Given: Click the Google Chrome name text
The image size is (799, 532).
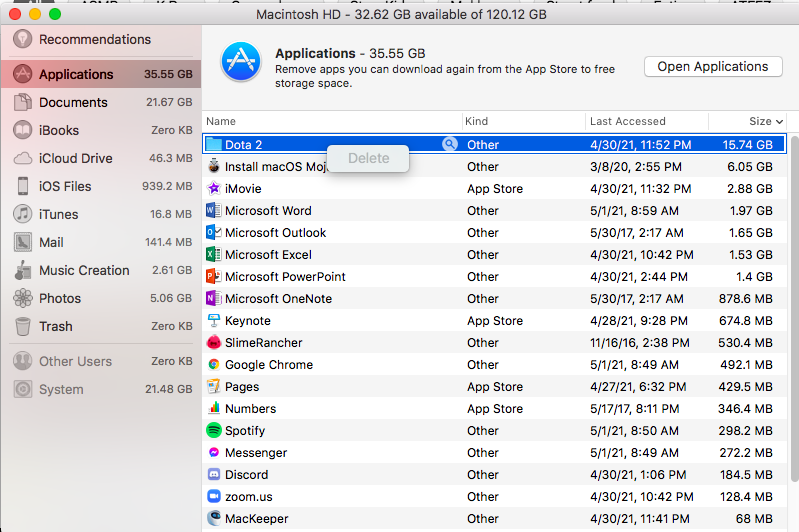Looking at the screenshot, I should coord(269,365).
